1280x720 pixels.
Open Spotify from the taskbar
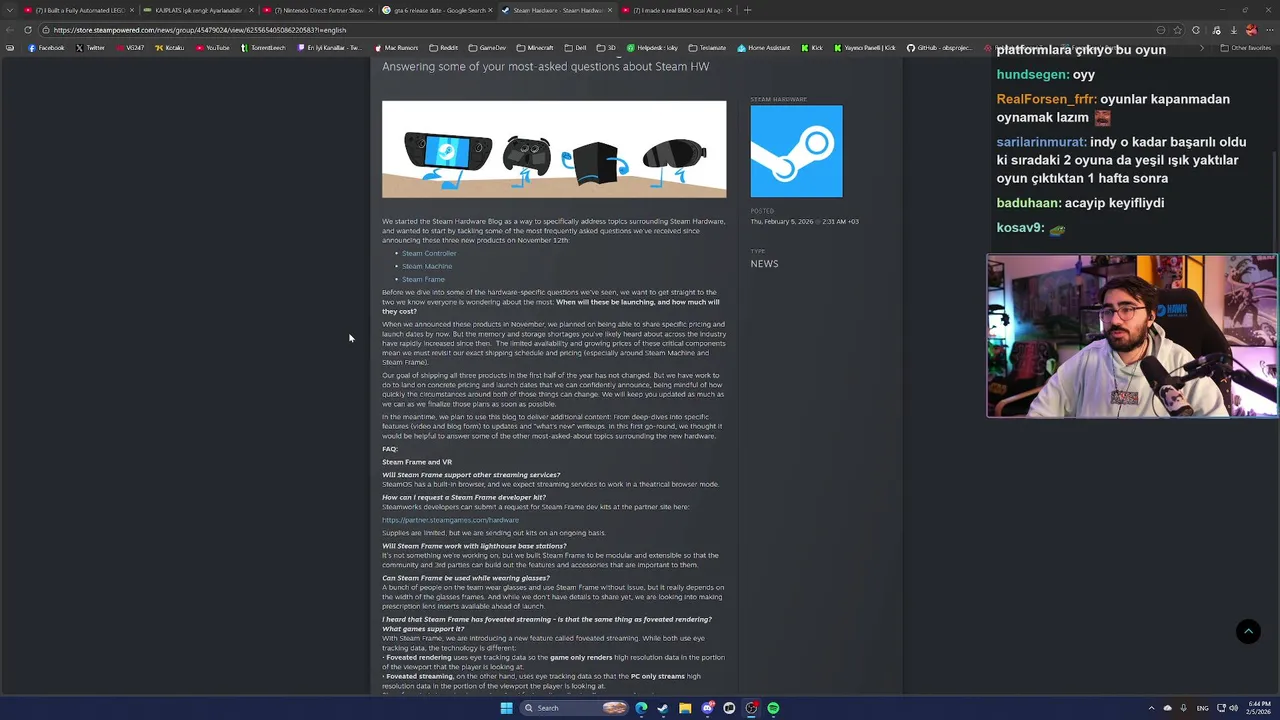pyautogui.click(x=773, y=708)
